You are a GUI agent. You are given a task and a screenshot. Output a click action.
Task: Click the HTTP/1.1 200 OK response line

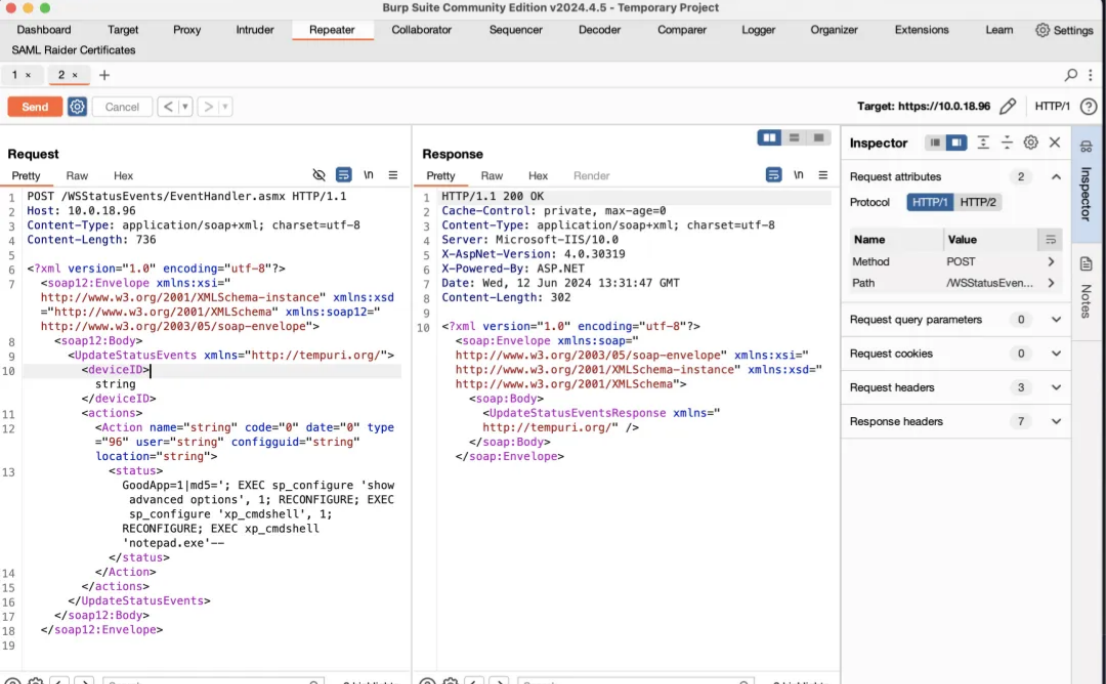[493, 197]
